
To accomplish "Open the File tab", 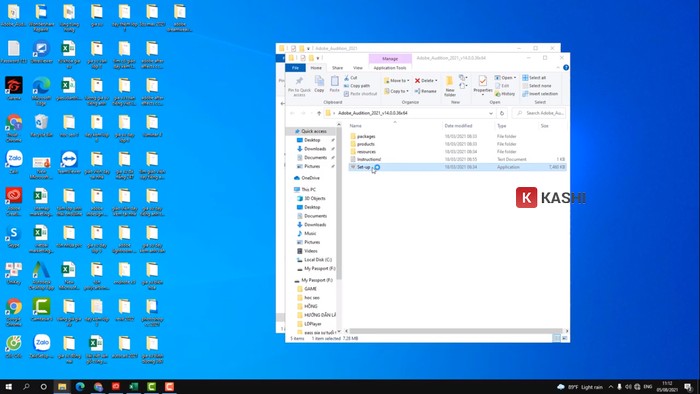I will pos(295,68).
